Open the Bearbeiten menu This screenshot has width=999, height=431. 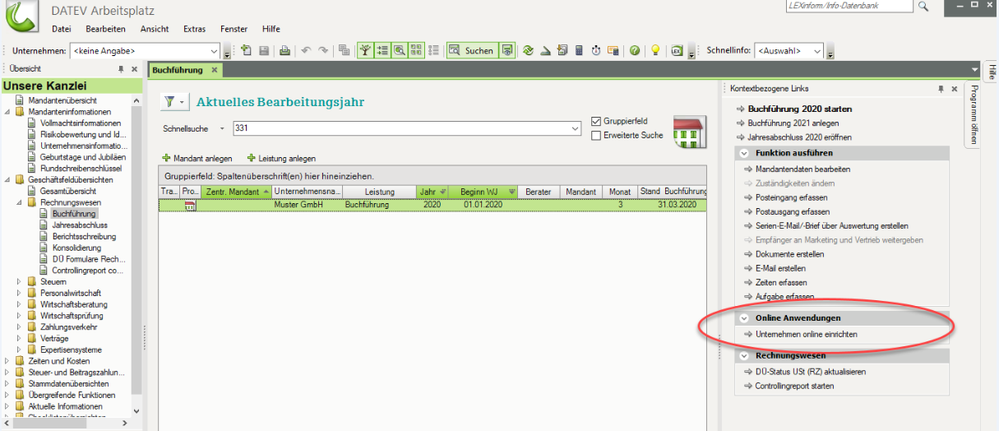[x=106, y=29]
